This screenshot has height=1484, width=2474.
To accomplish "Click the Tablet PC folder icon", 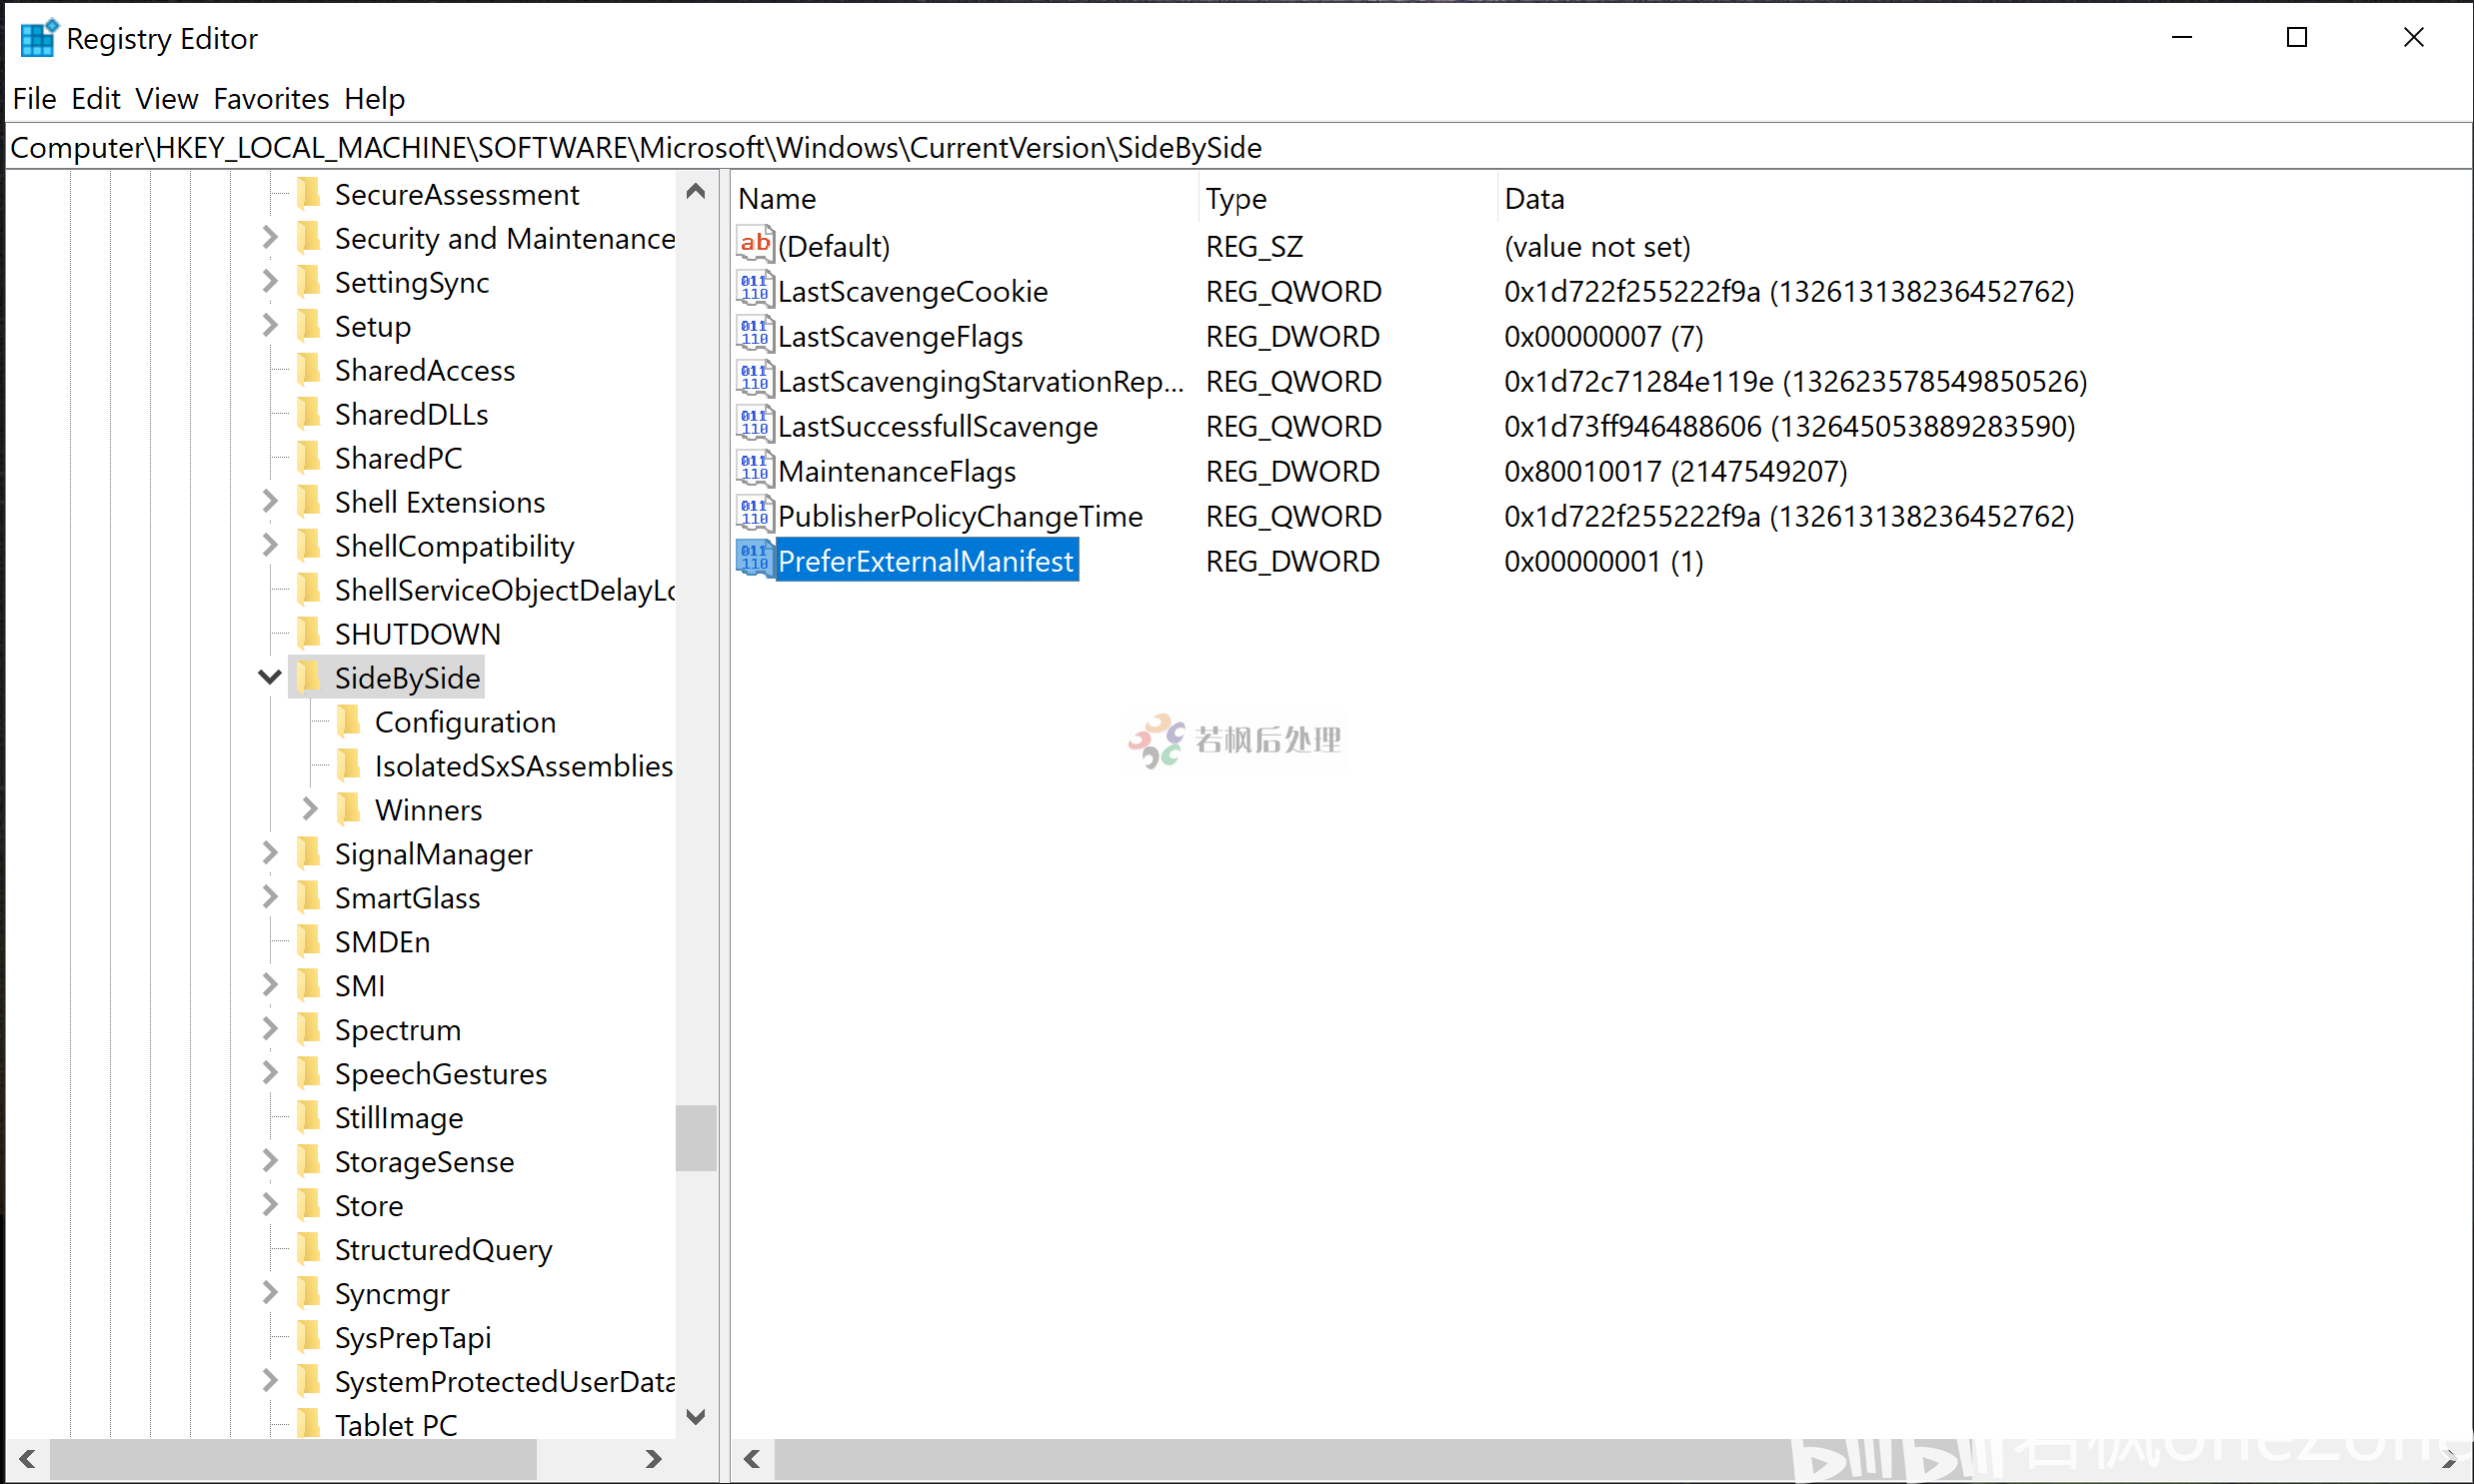I will [309, 1424].
